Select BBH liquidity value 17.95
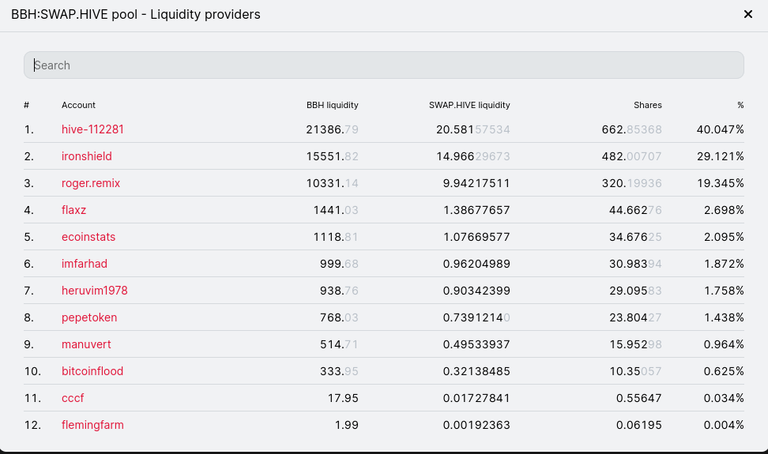Image resolution: width=768 pixels, height=454 pixels. coord(343,398)
